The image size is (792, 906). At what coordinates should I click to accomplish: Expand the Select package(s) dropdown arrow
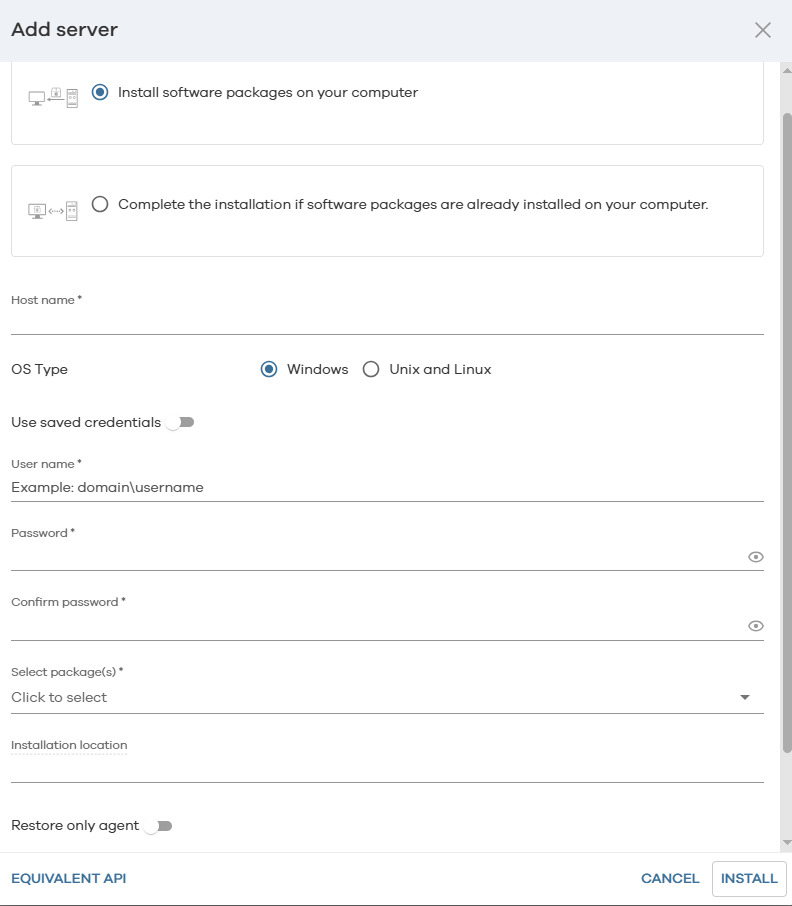click(x=745, y=697)
